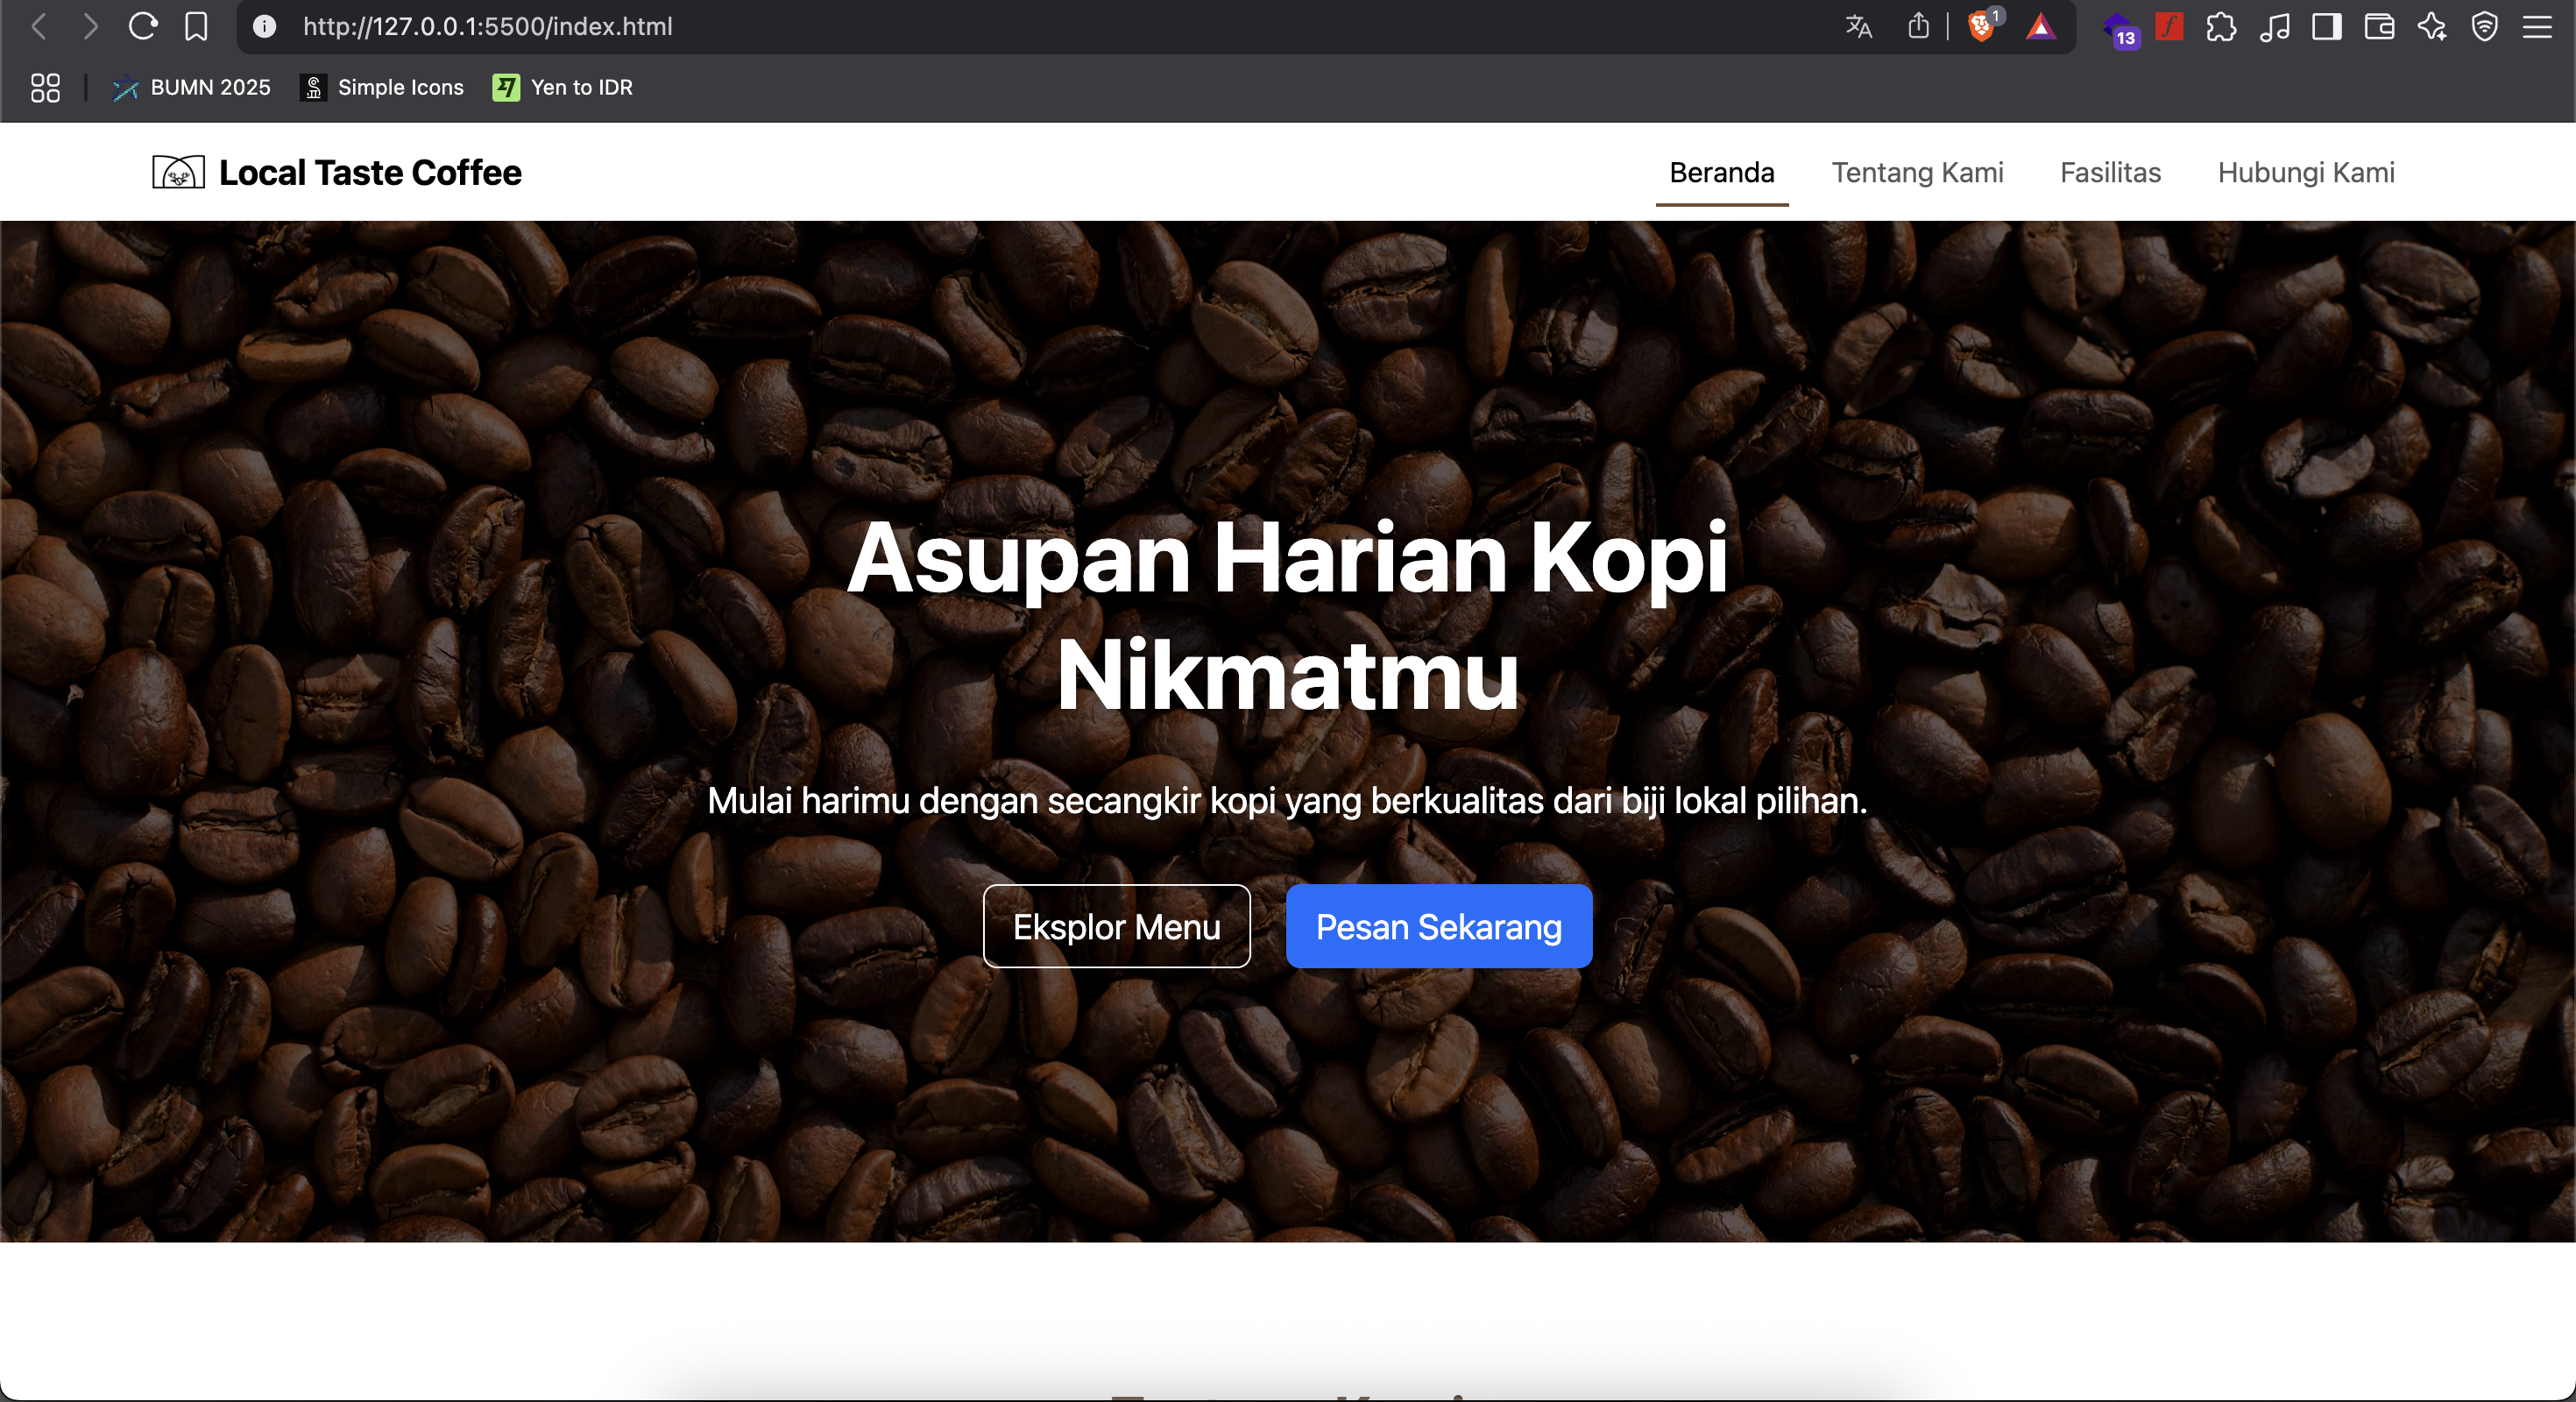This screenshot has height=1402, width=2576.
Task: Open the extensions puzzle-piece icon
Action: [2222, 27]
